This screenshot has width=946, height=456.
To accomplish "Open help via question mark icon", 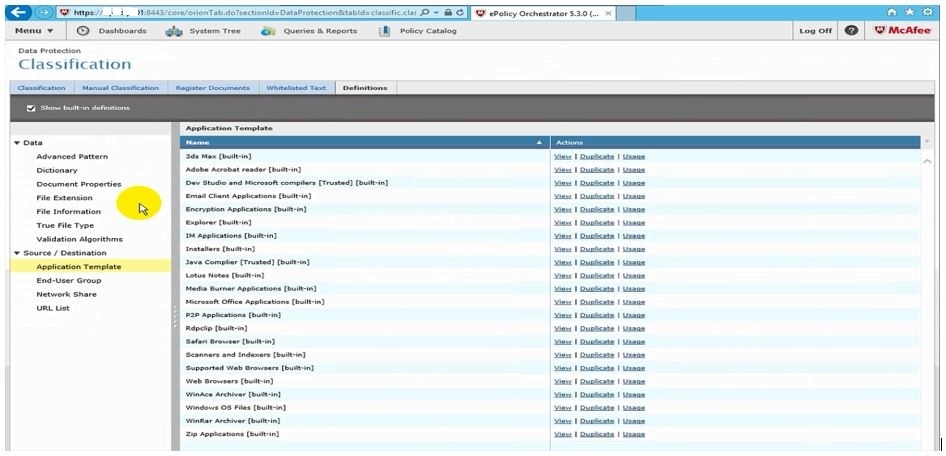I will pyautogui.click(x=851, y=31).
